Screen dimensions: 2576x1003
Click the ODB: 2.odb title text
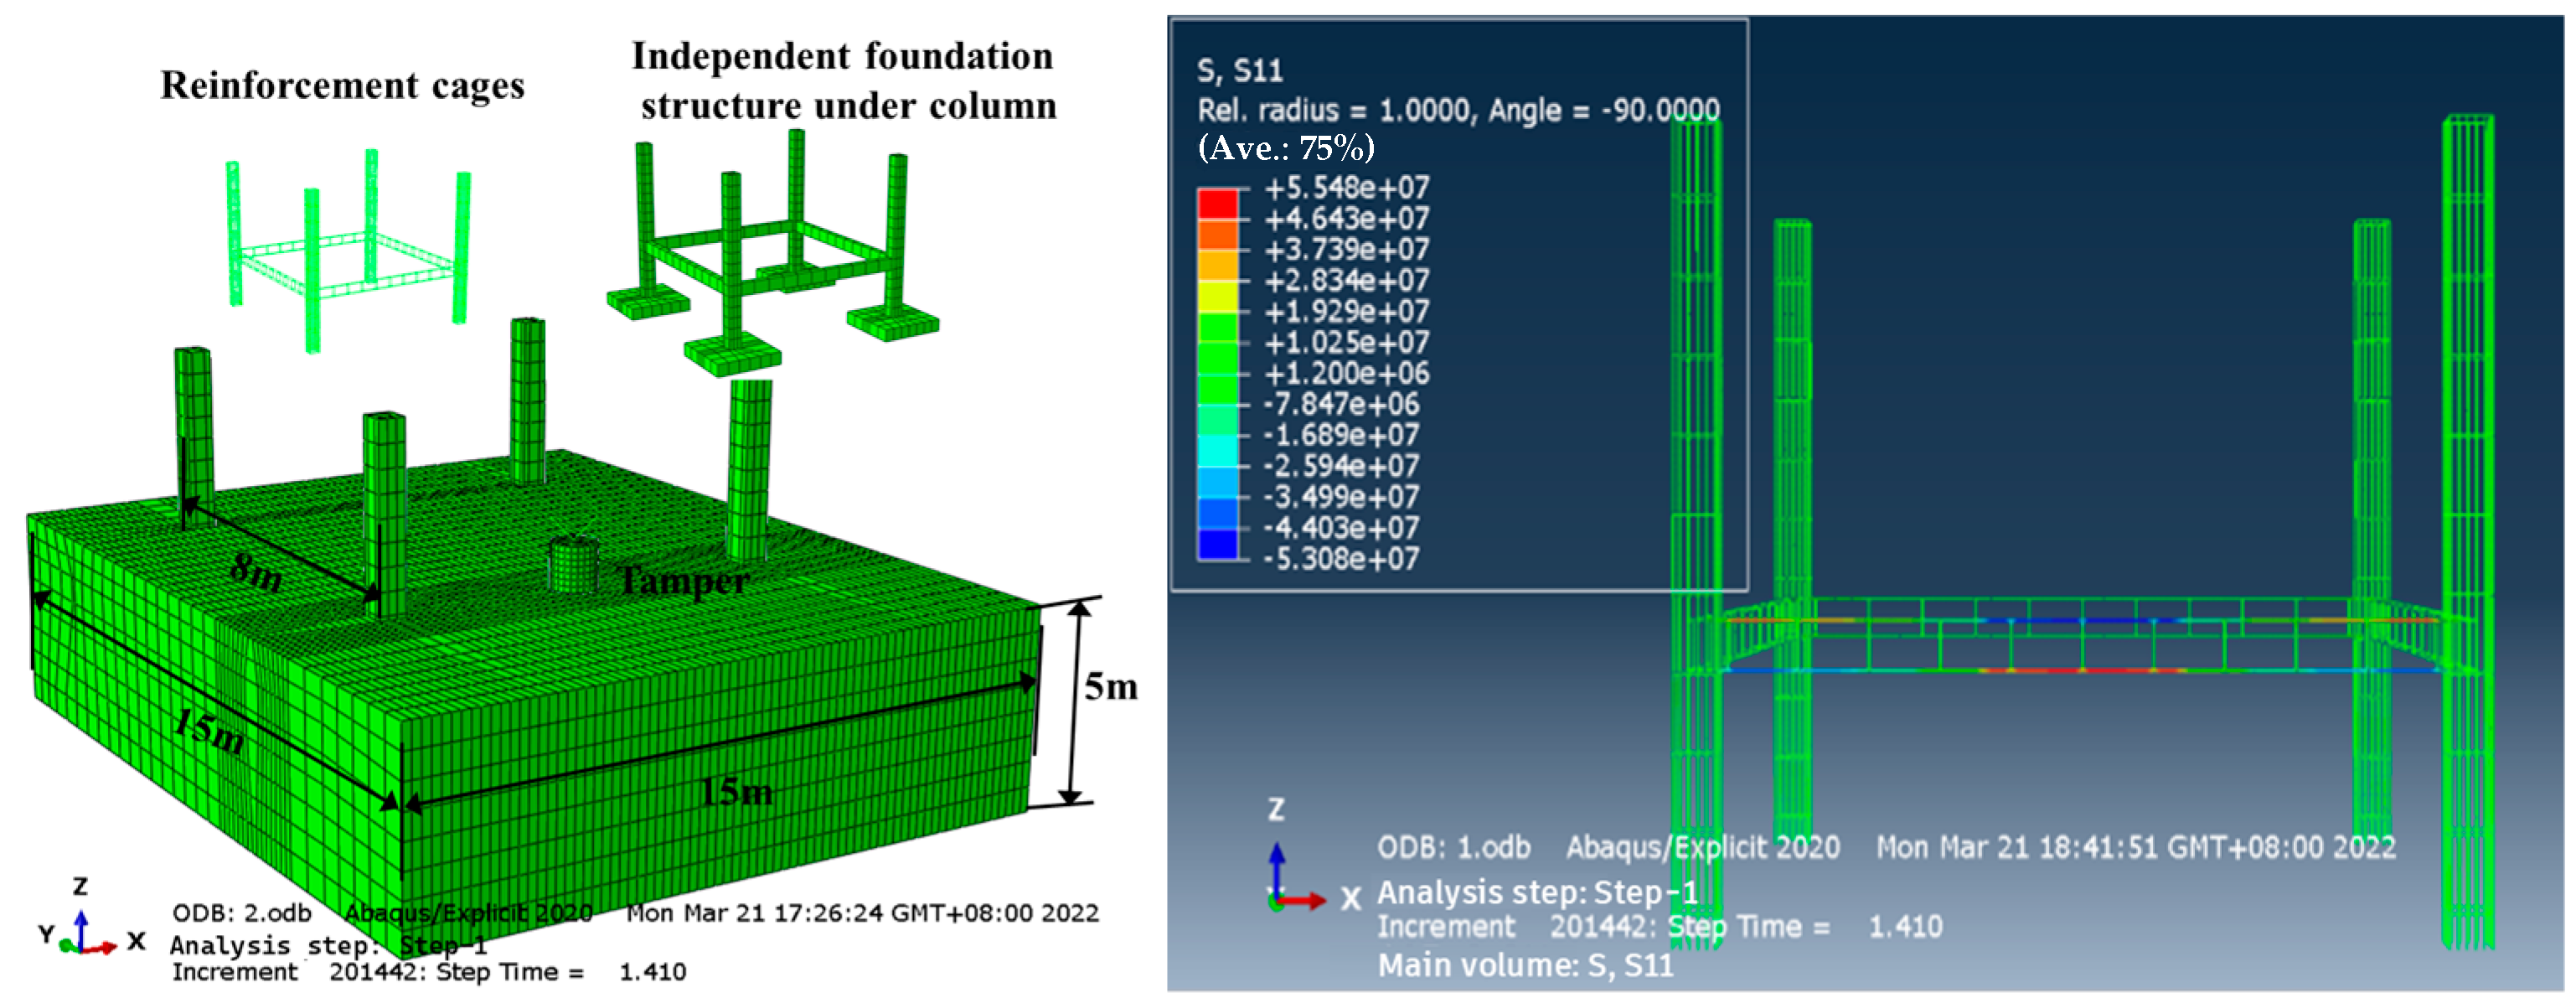[241, 913]
